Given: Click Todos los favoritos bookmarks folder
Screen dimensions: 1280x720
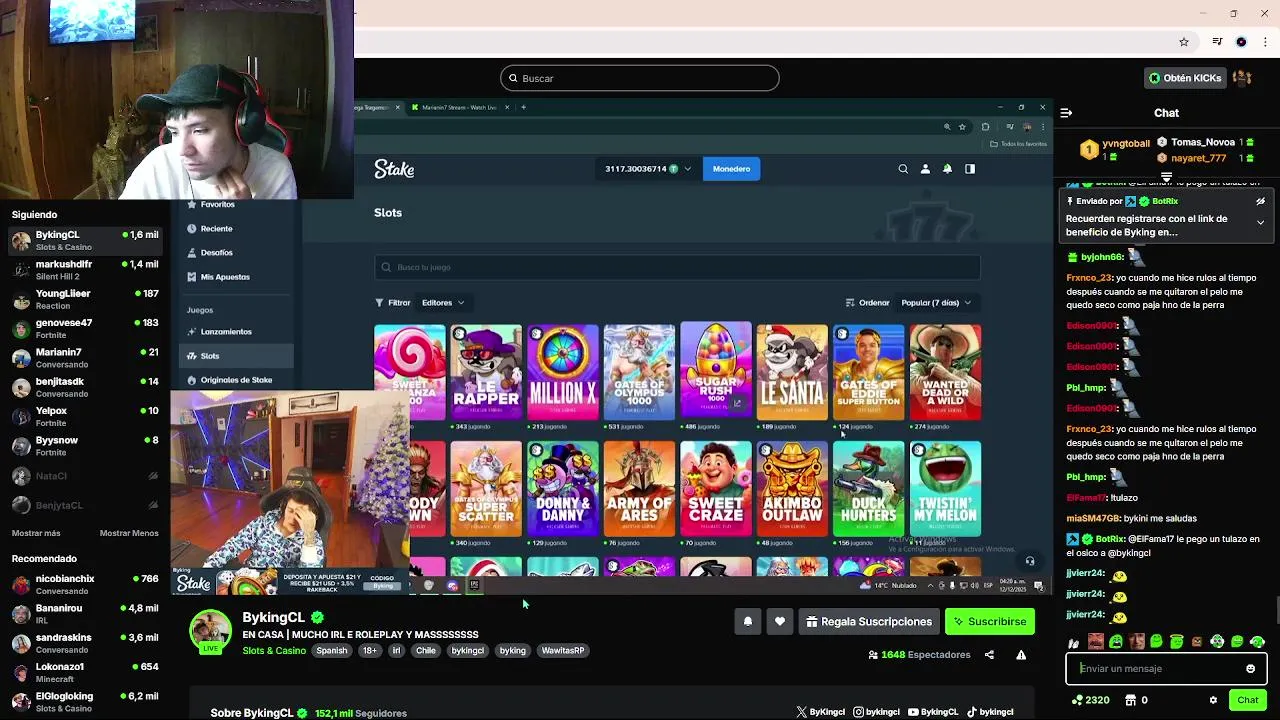Looking at the screenshot, I should click(x=1019, y=144).
